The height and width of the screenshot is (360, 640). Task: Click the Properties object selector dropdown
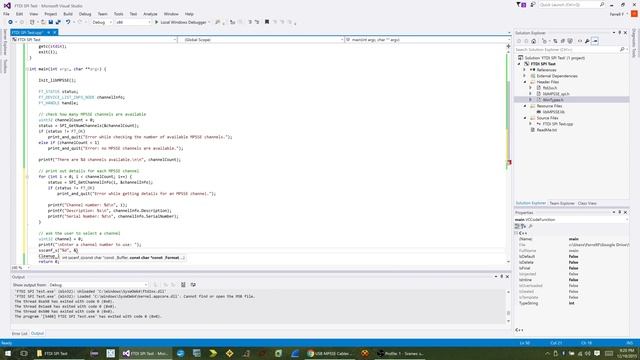[x=571, y=220]
